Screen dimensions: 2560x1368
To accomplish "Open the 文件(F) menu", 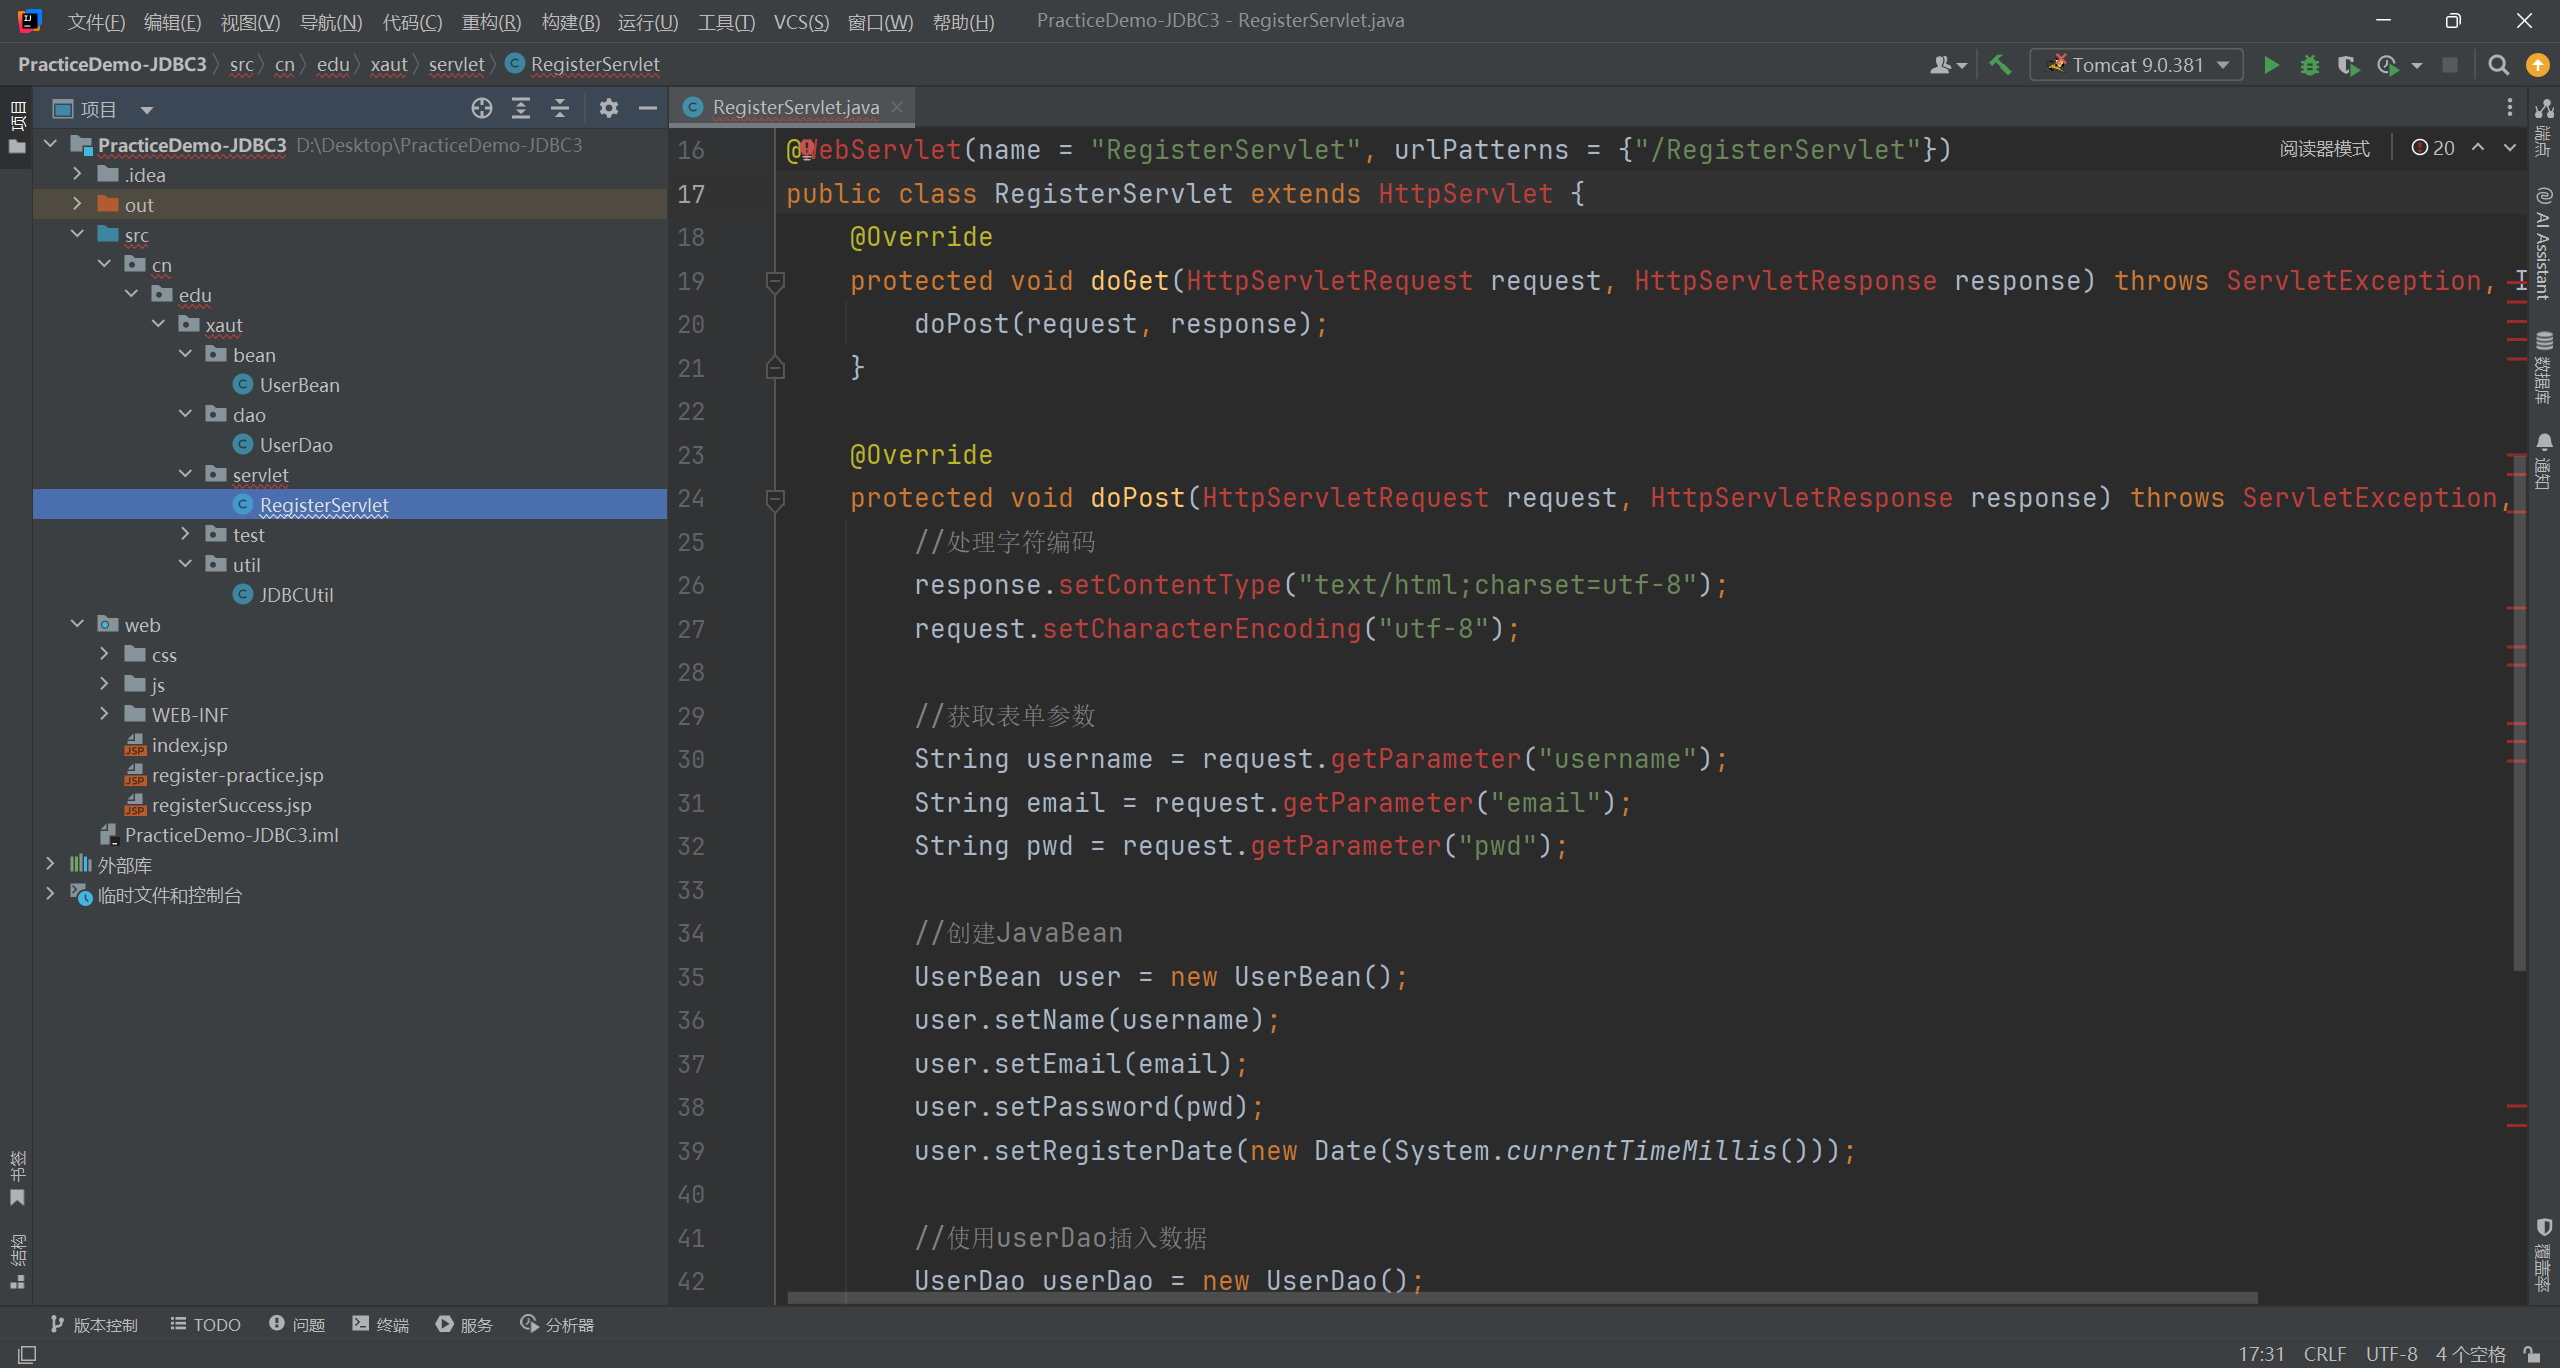I will click(x=95, y=21).
